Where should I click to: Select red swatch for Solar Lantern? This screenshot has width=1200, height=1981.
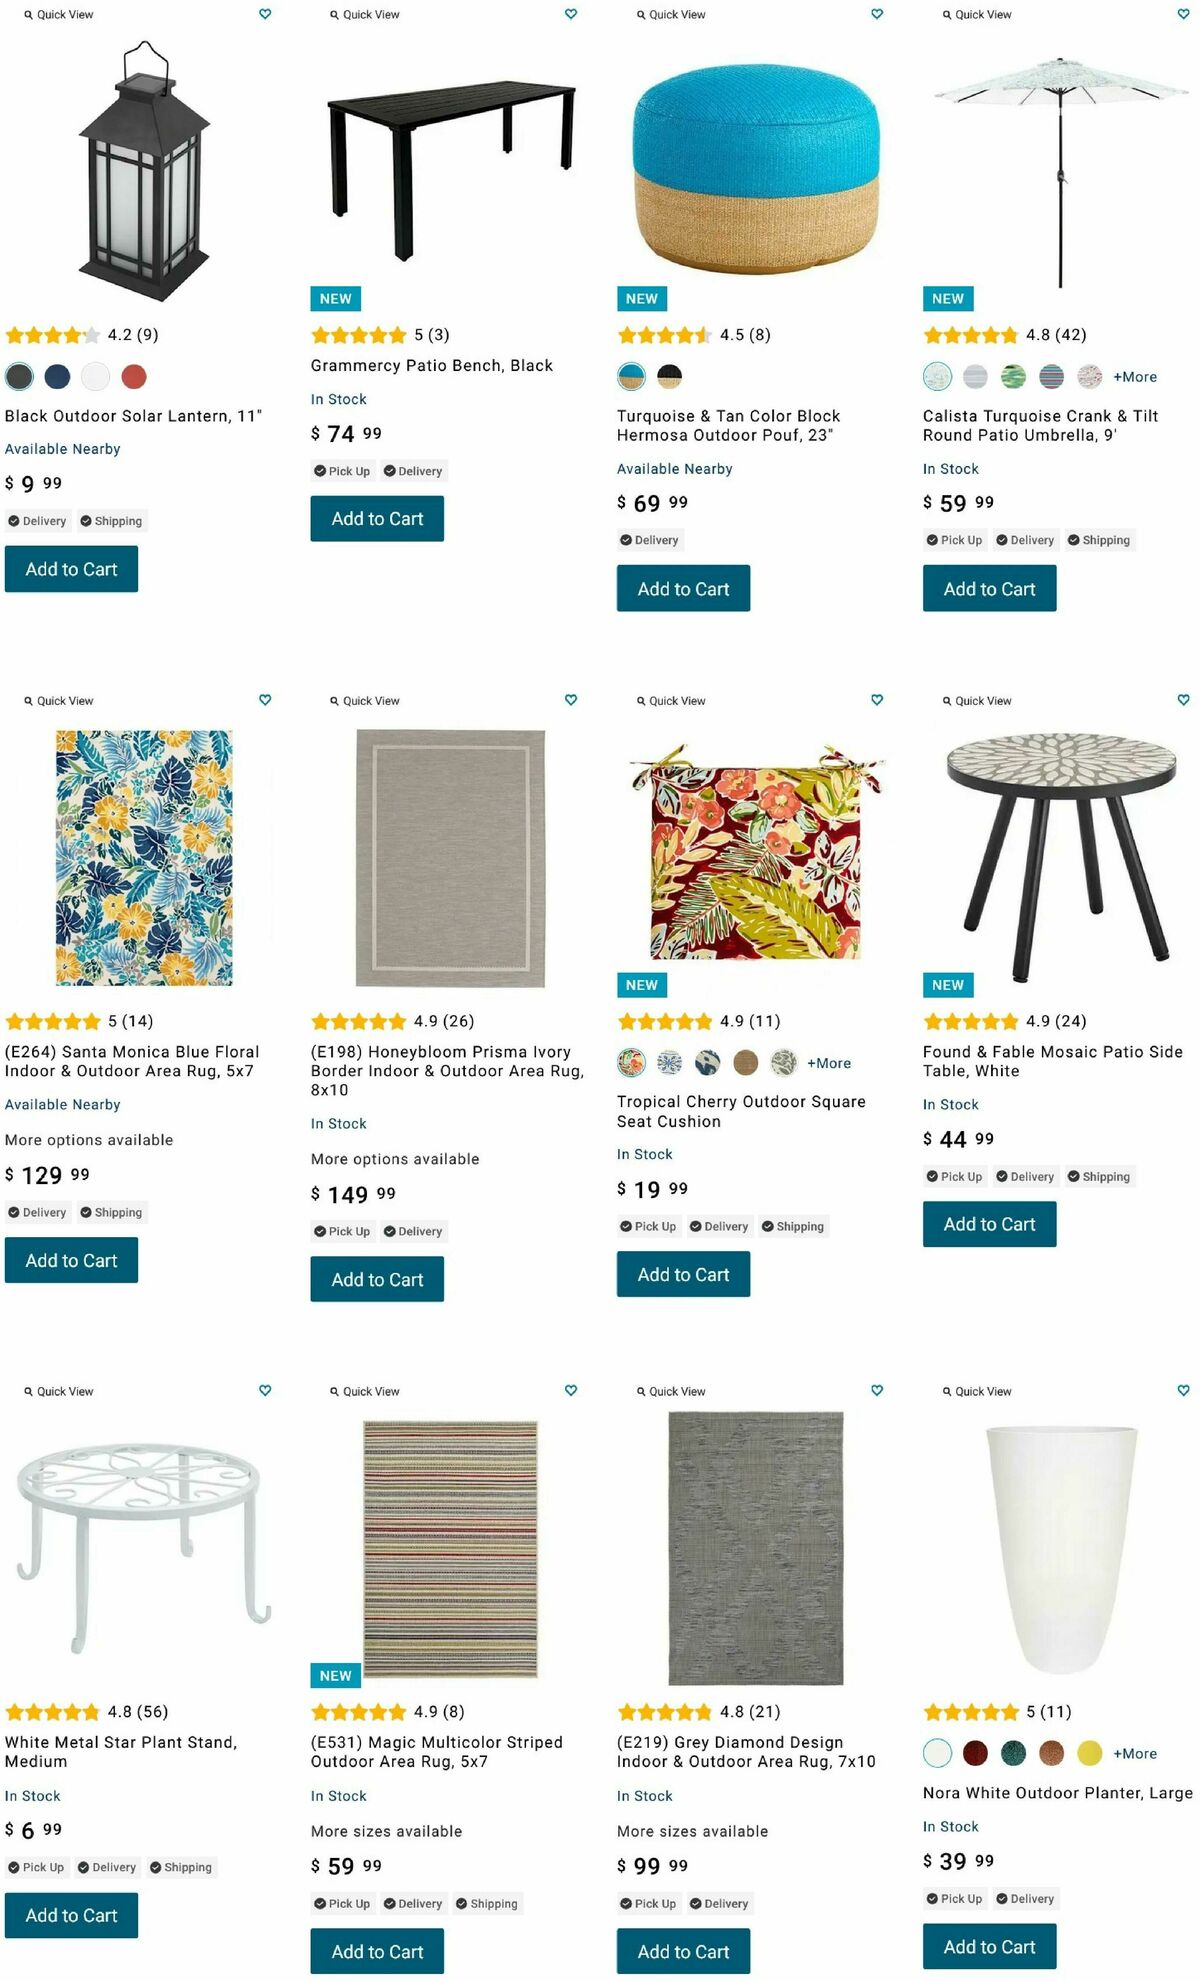[x=134, y=377]
